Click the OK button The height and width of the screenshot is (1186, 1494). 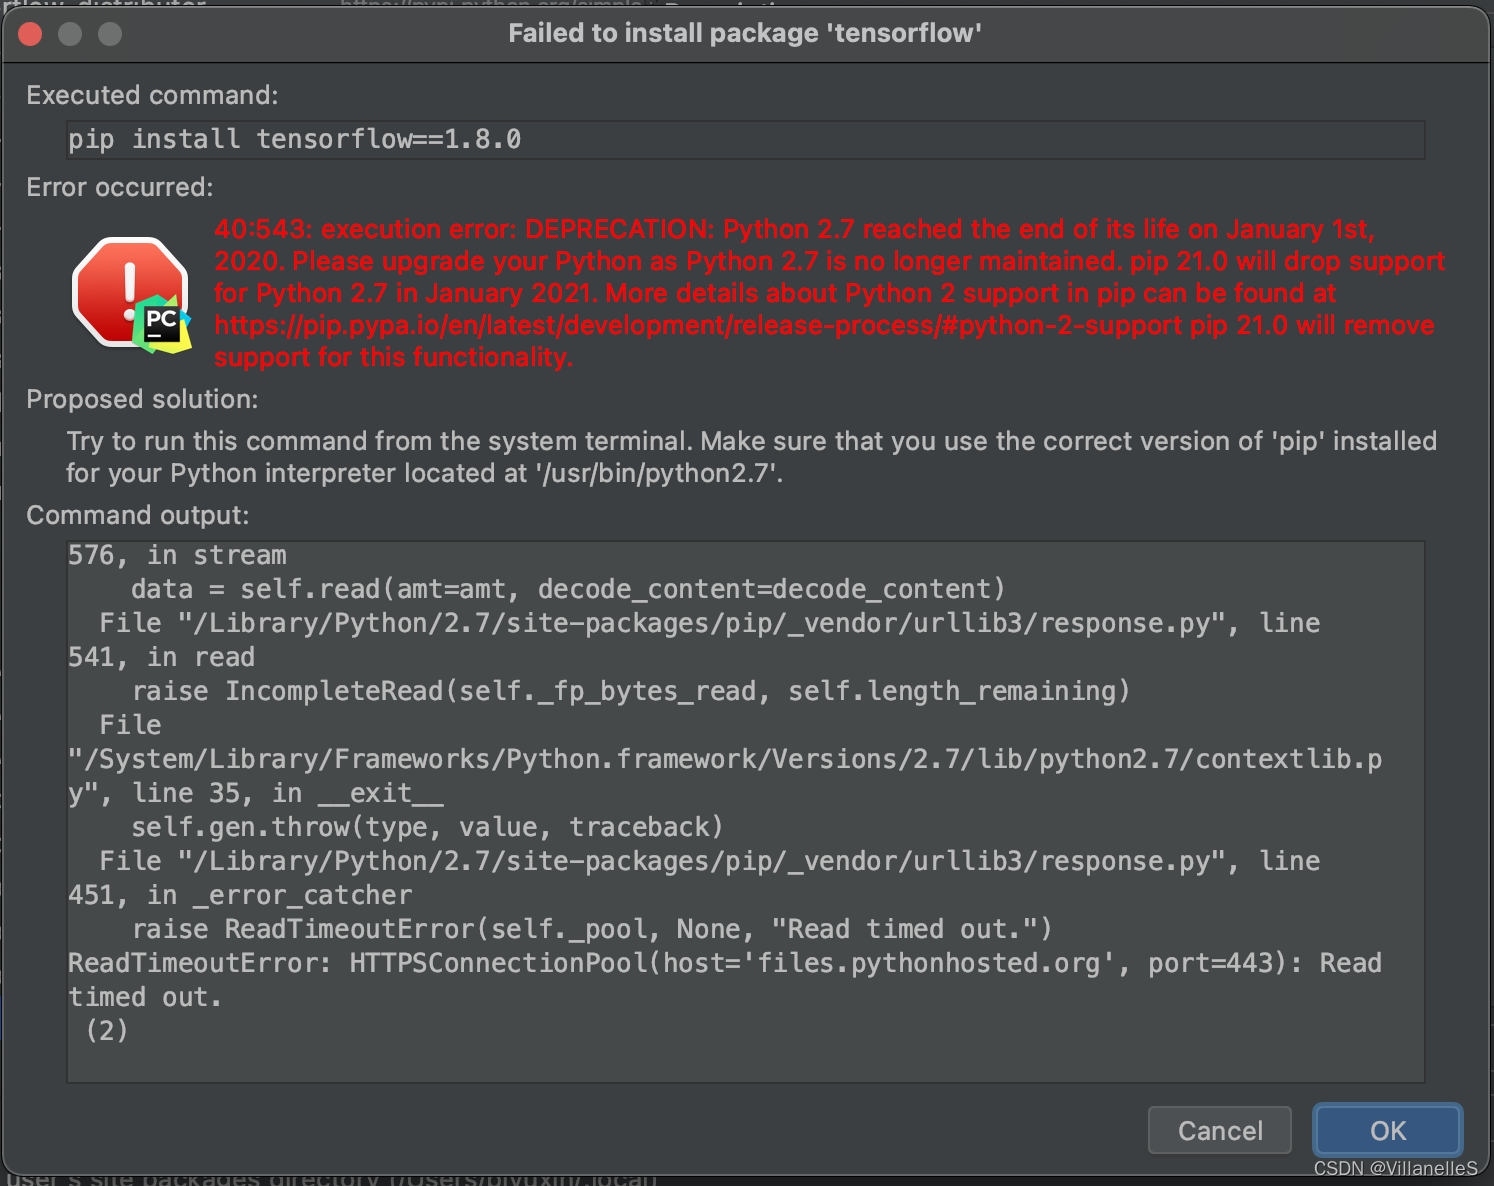tap(1388, 1130)
